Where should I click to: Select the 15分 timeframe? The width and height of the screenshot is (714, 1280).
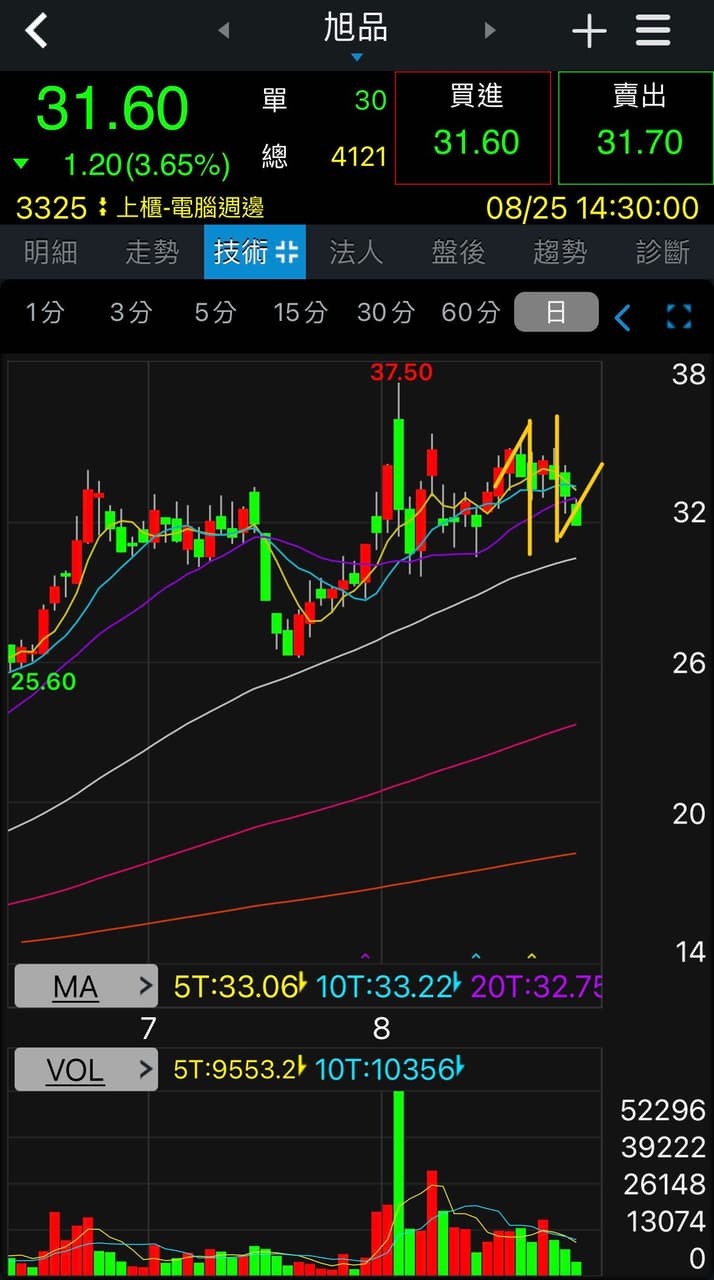tap(300, 313)
